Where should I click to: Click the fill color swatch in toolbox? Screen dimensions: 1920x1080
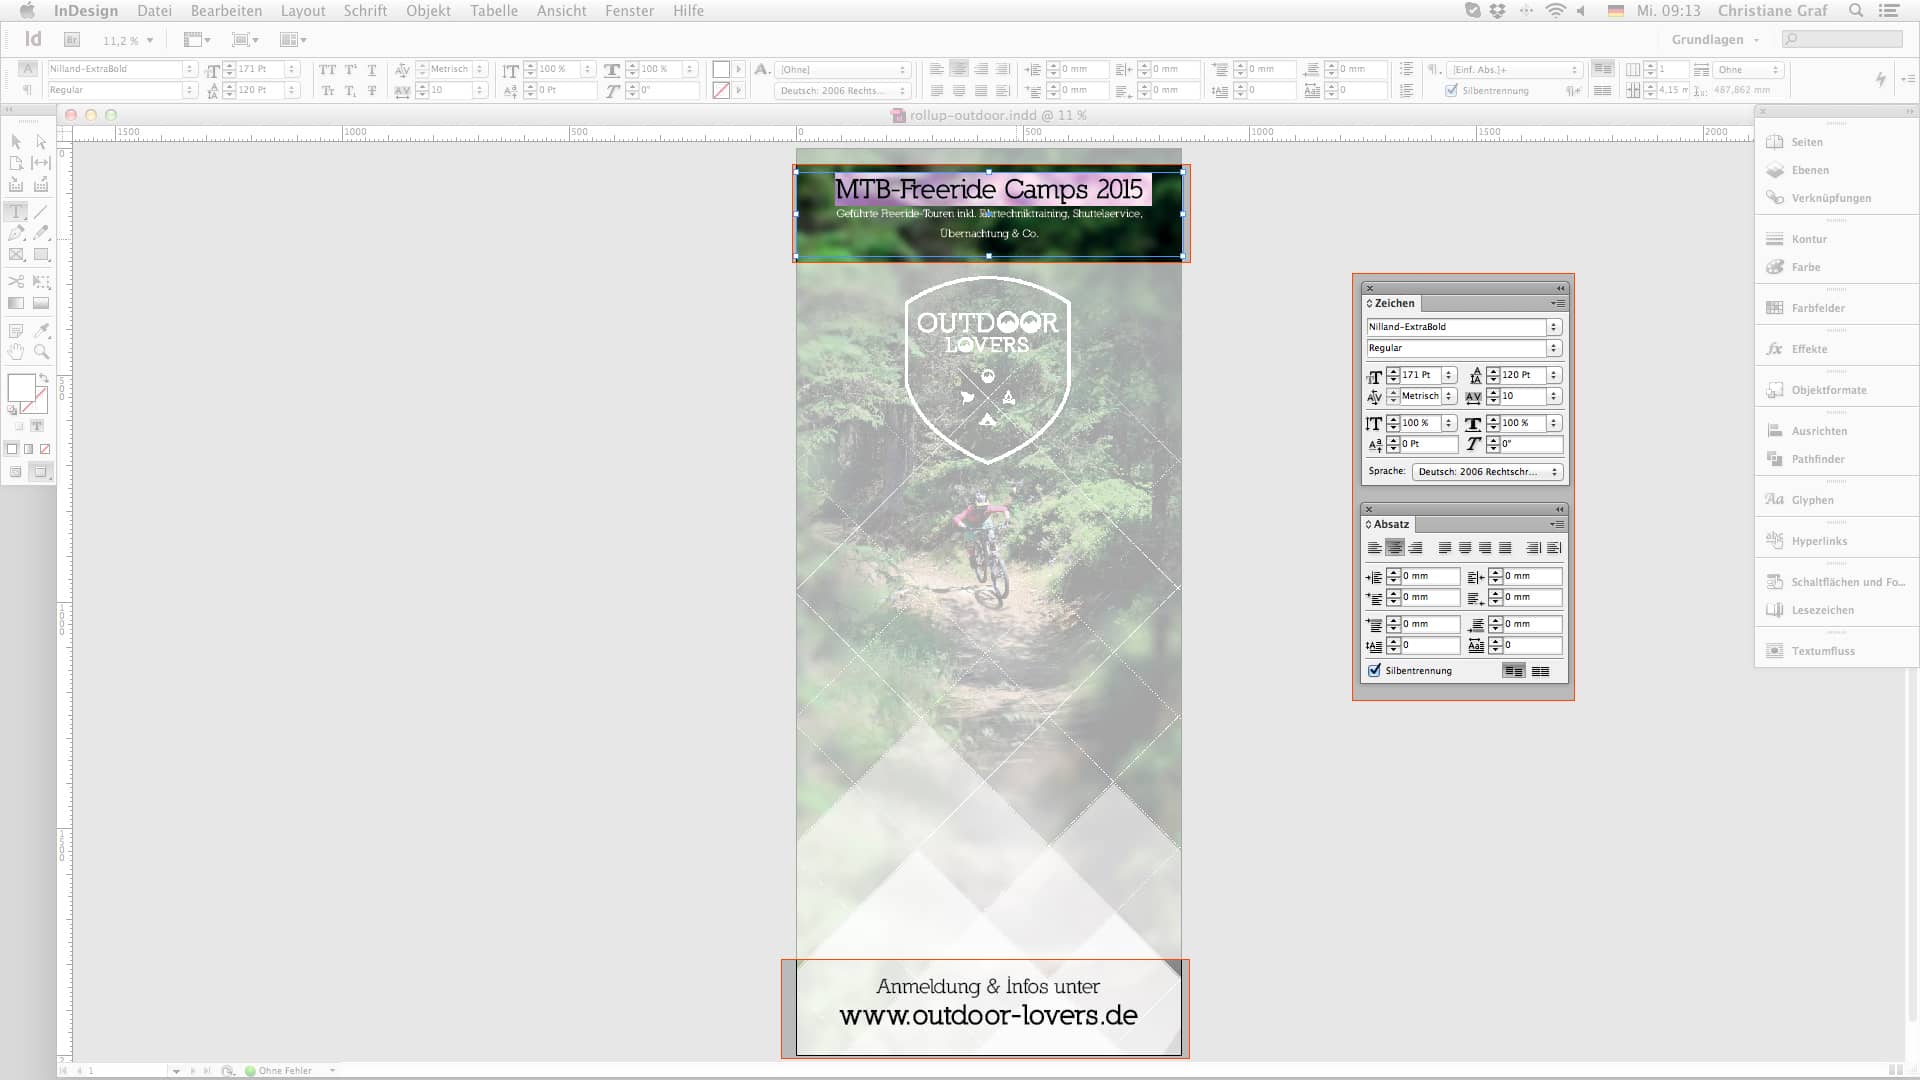click(x=21, y=387)
